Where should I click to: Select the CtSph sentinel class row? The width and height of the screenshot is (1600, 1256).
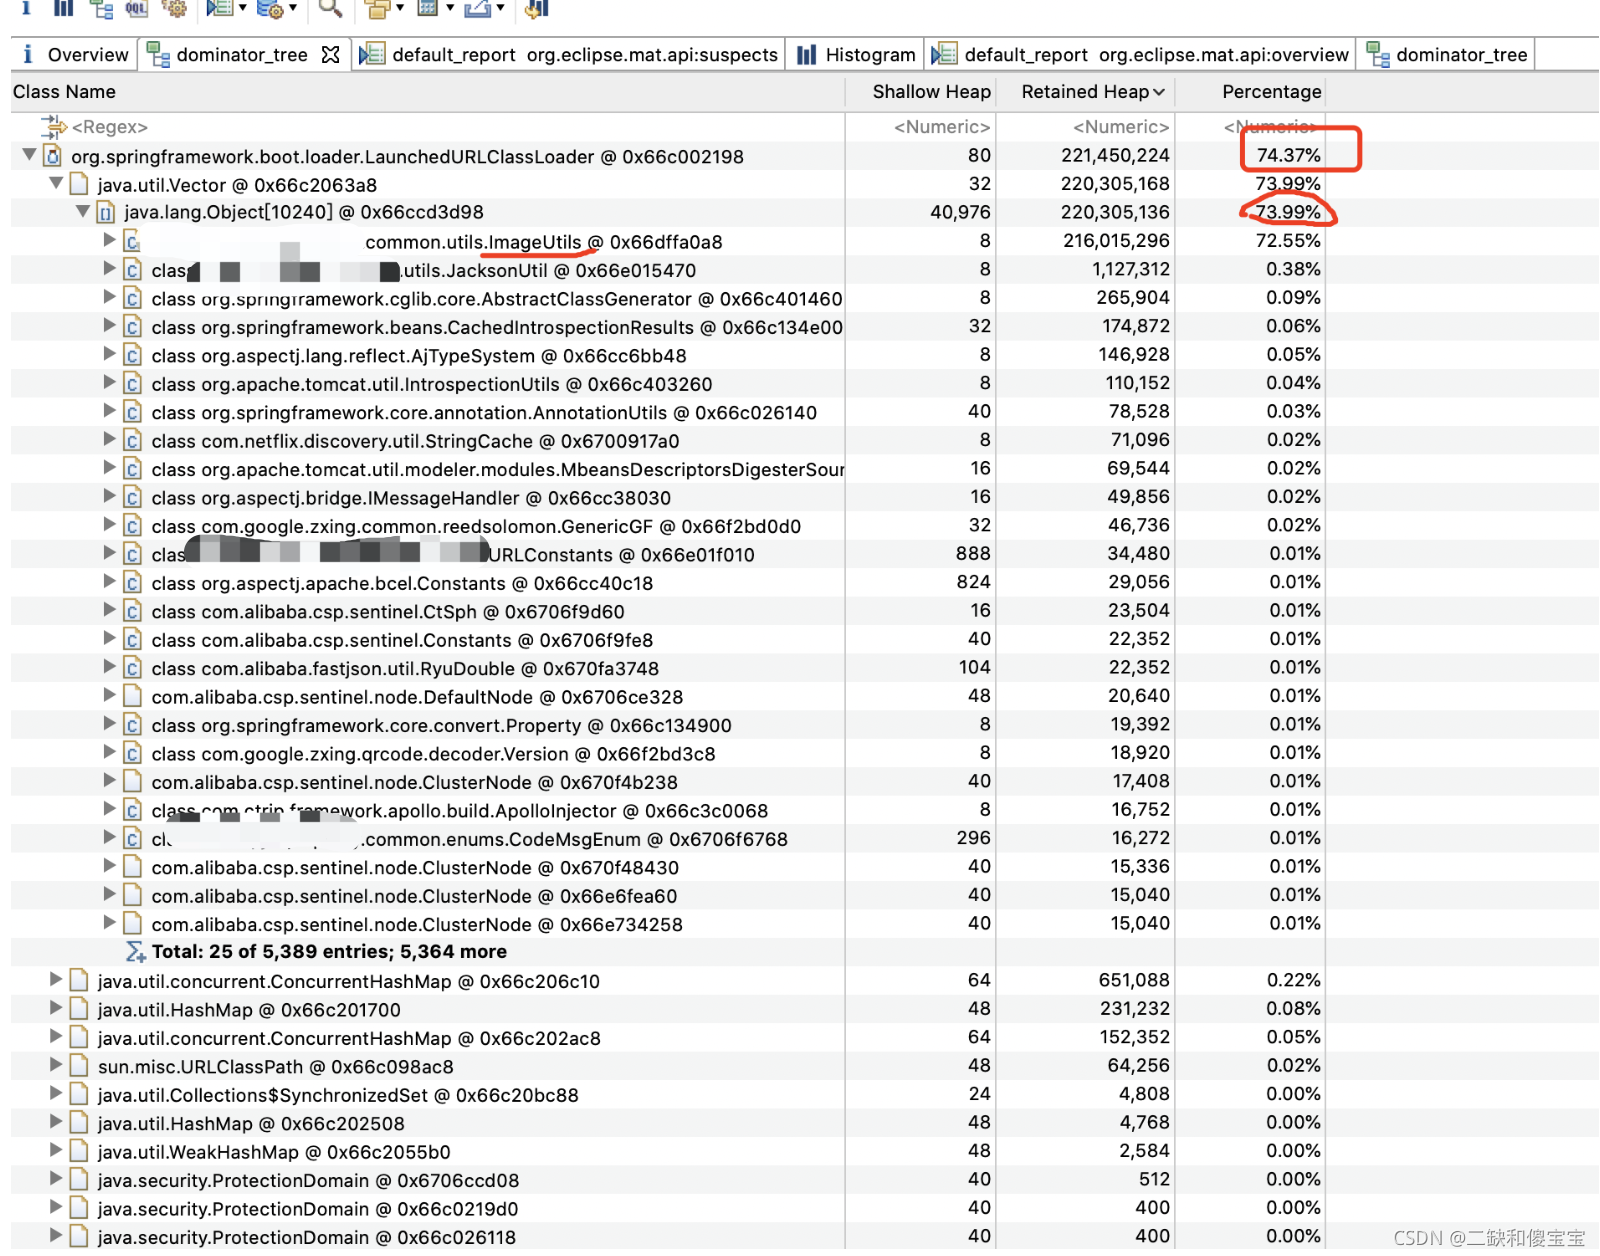[667, 611]
